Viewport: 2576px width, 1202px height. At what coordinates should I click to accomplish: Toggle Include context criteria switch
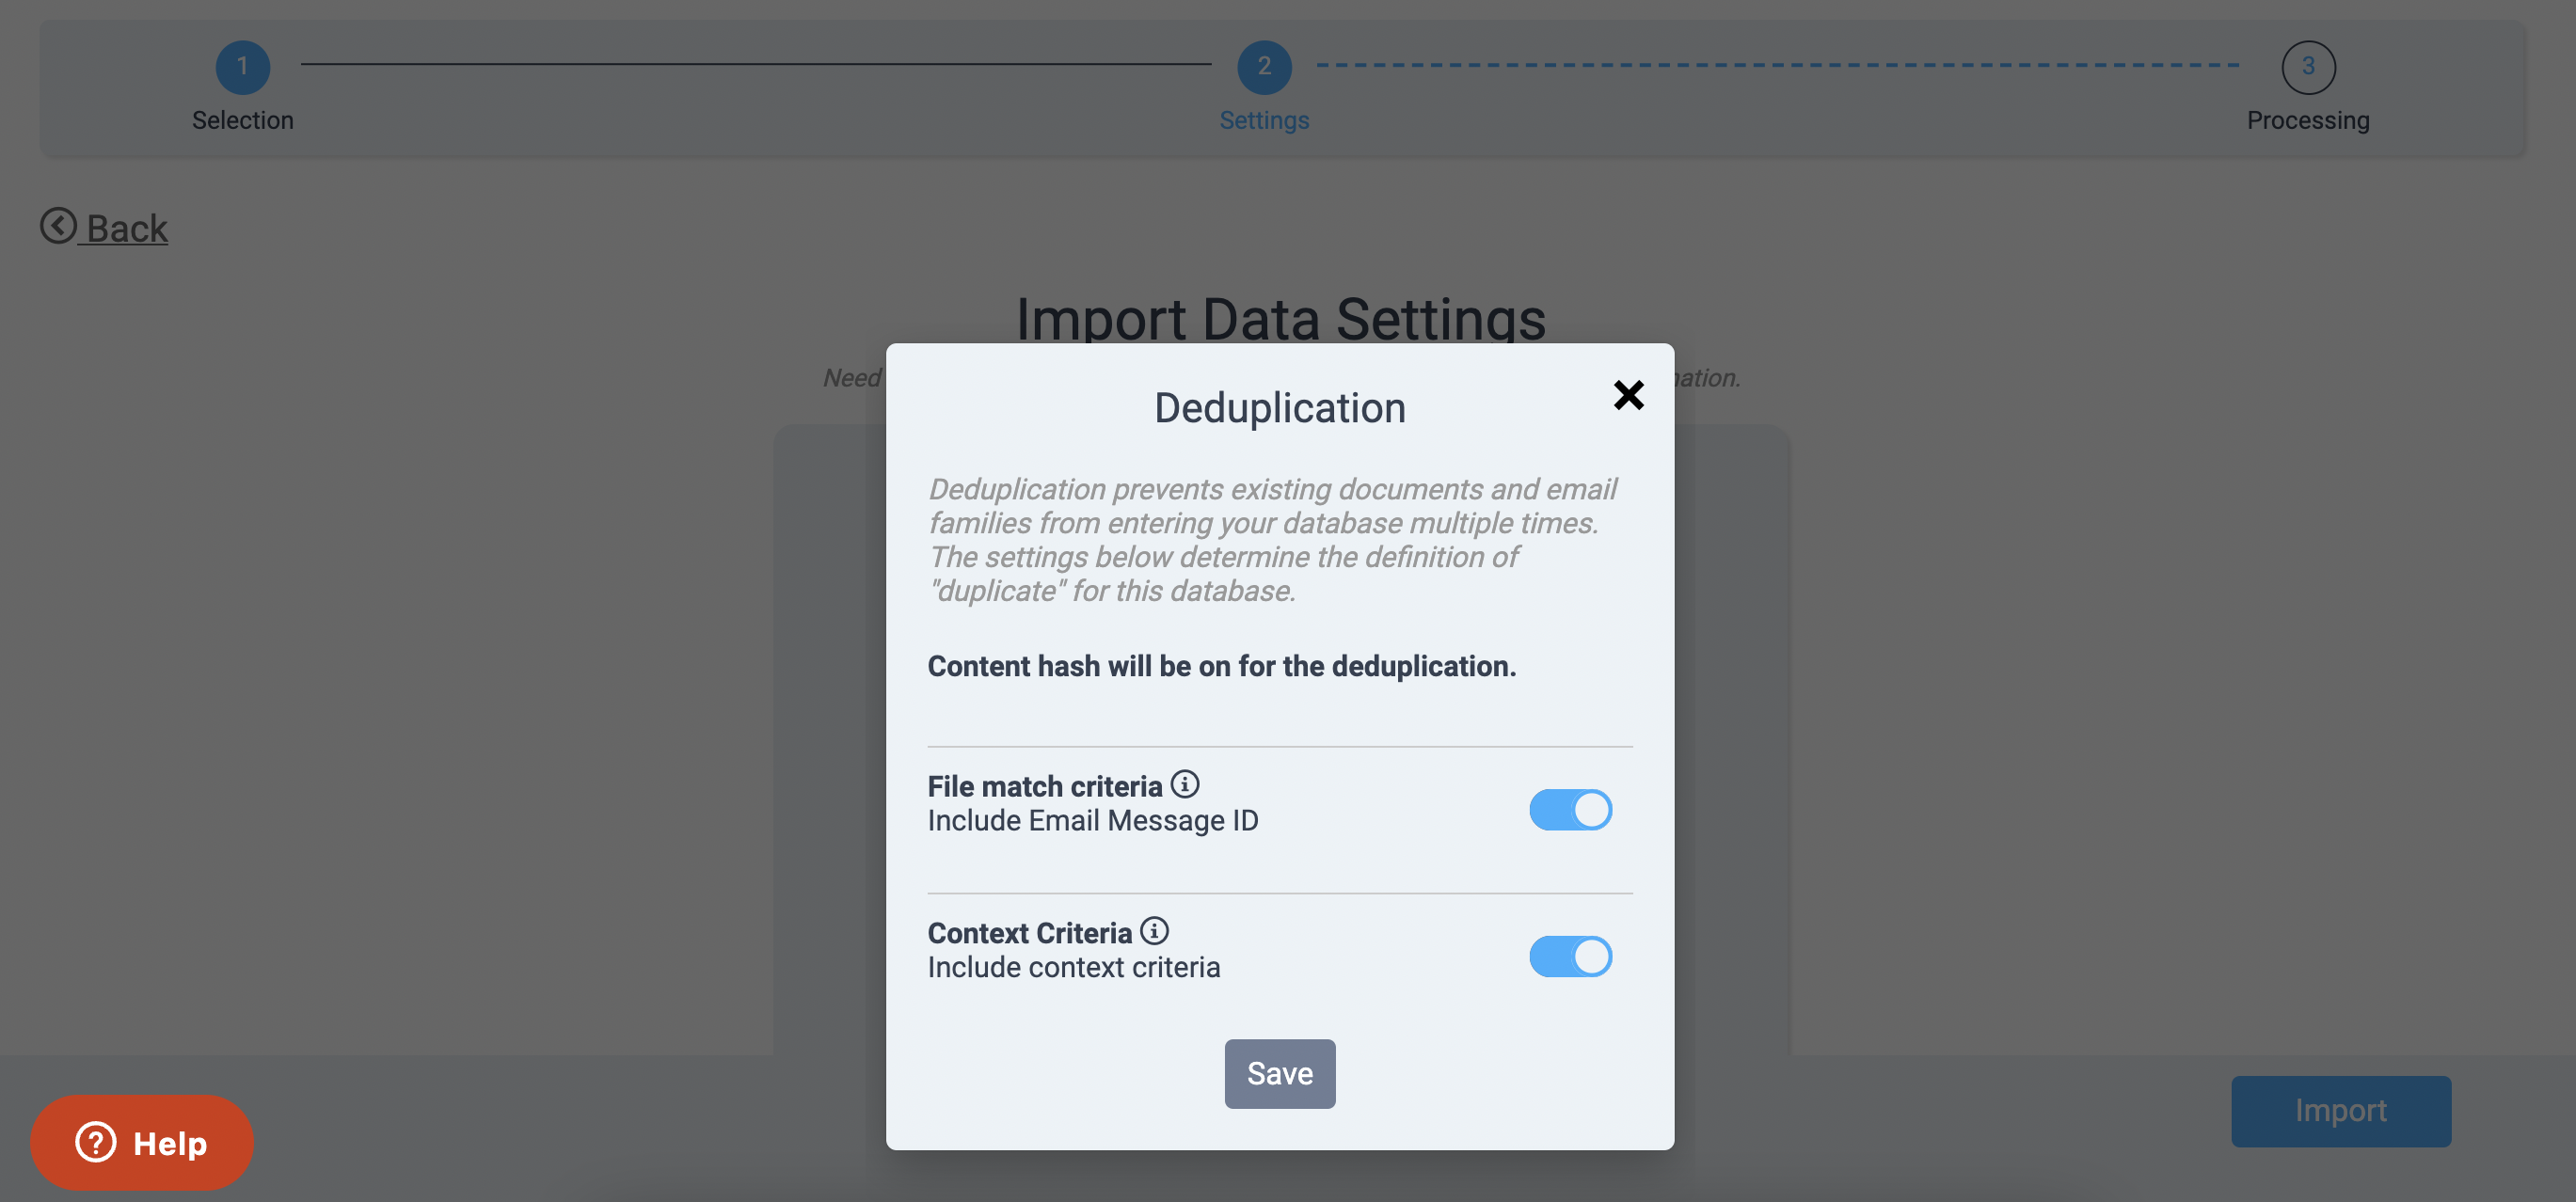pyautogui.click(x=1570, y=956)
